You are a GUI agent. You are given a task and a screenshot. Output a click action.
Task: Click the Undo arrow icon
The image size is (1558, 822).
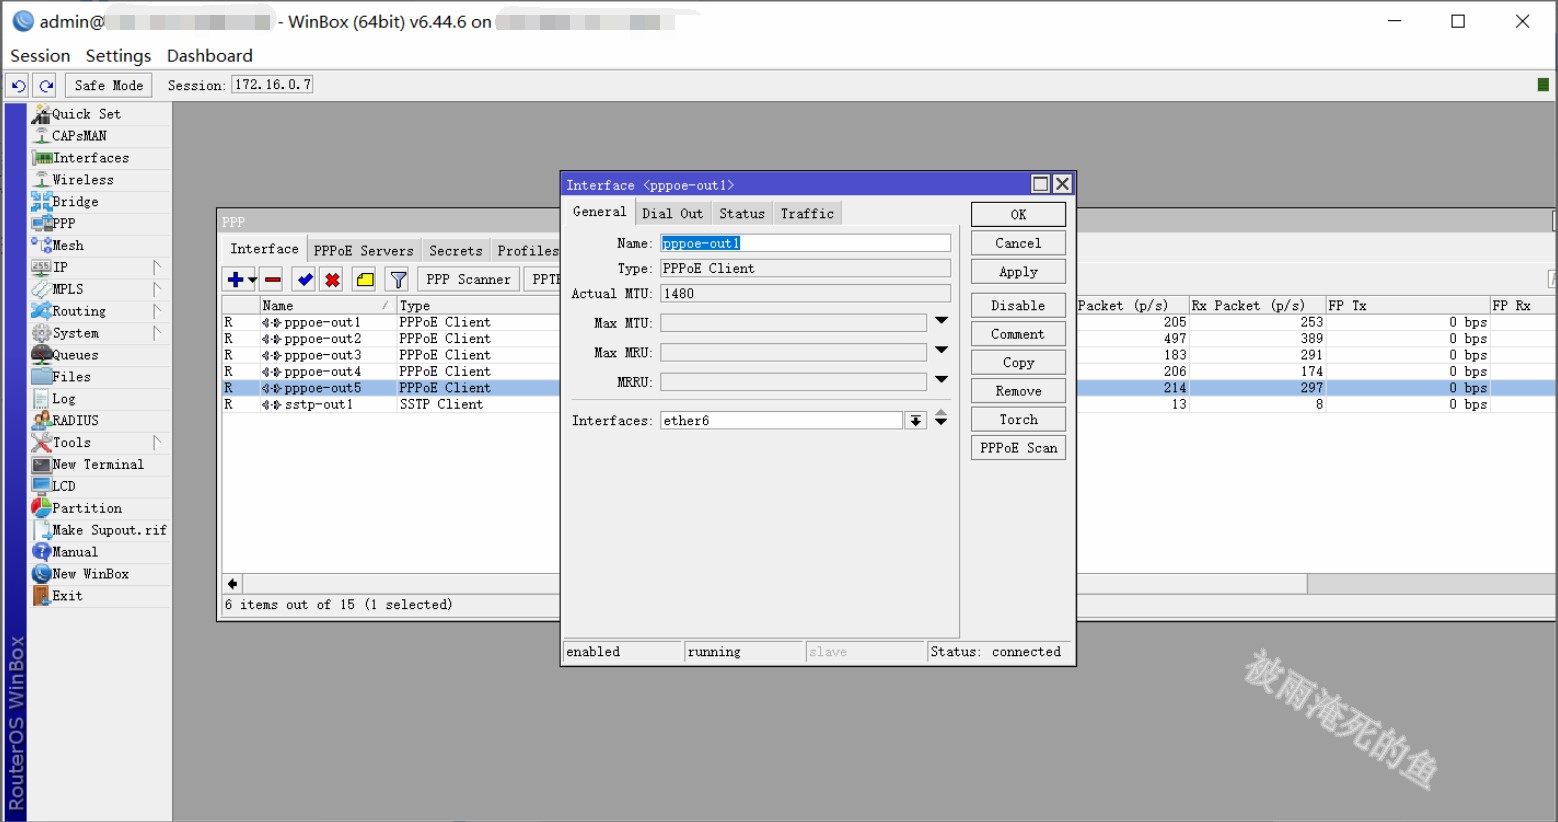(x=18, y=86)
